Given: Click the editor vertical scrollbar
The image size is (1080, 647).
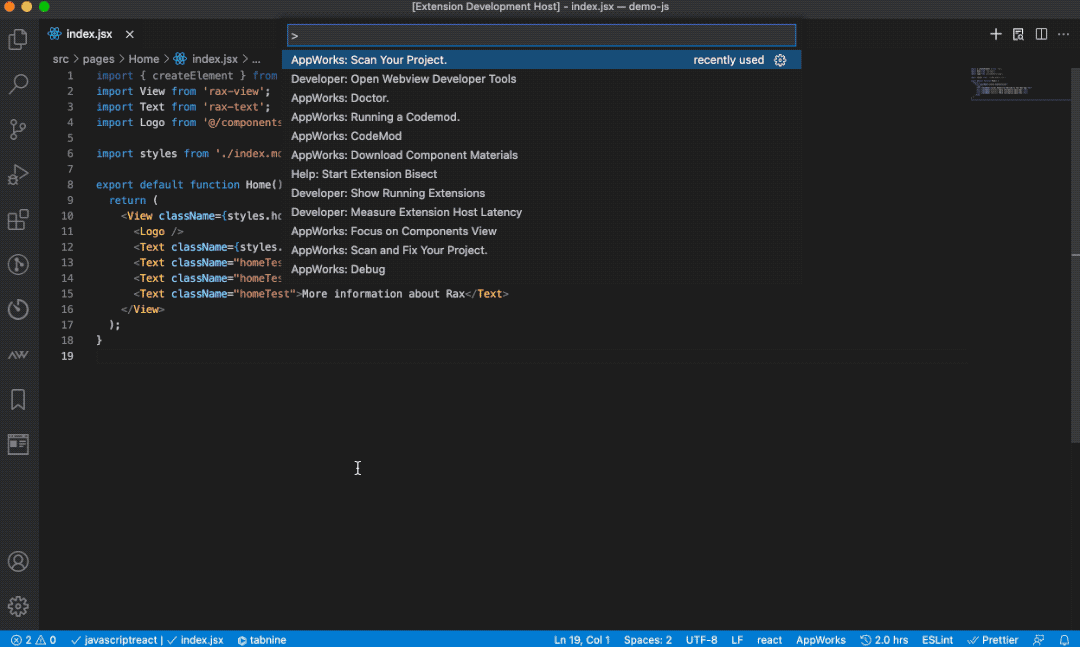Looking at the screenshot, I should click(x=1075, y=255).
